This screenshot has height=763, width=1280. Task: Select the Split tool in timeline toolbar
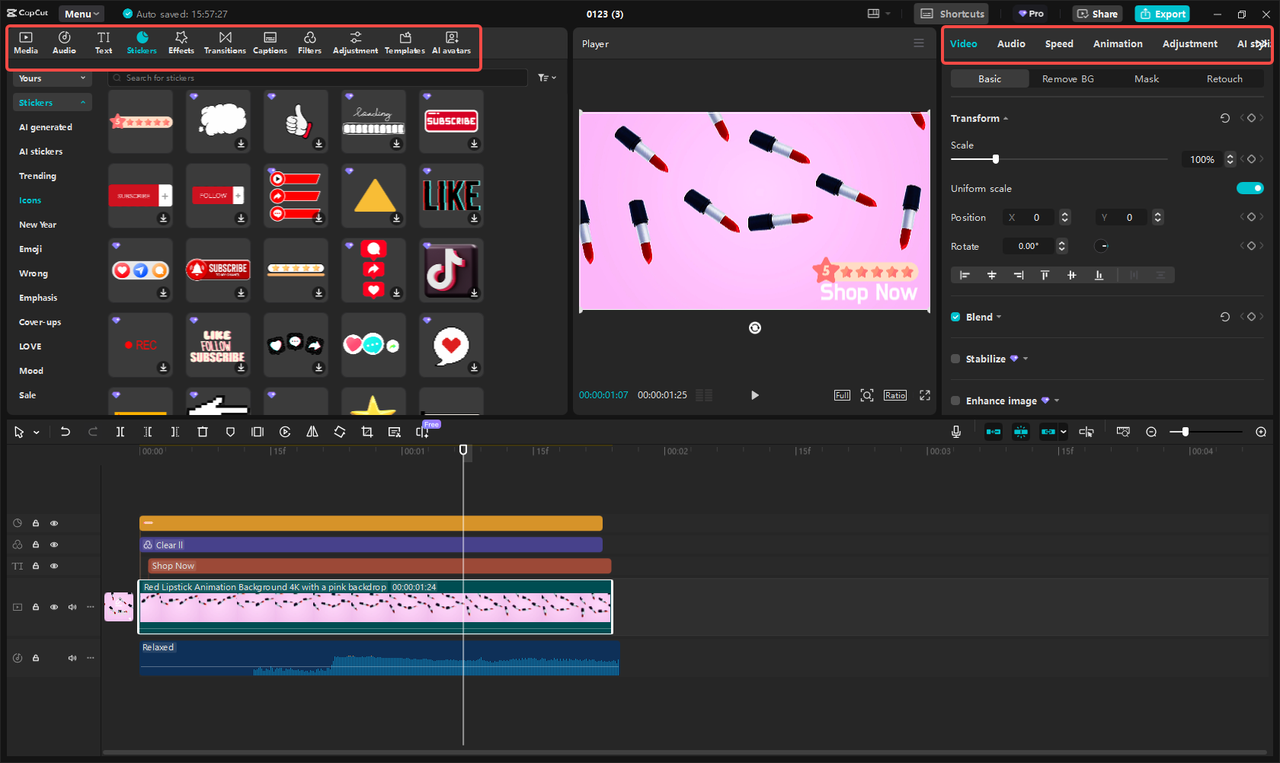(x=119, y=431)
